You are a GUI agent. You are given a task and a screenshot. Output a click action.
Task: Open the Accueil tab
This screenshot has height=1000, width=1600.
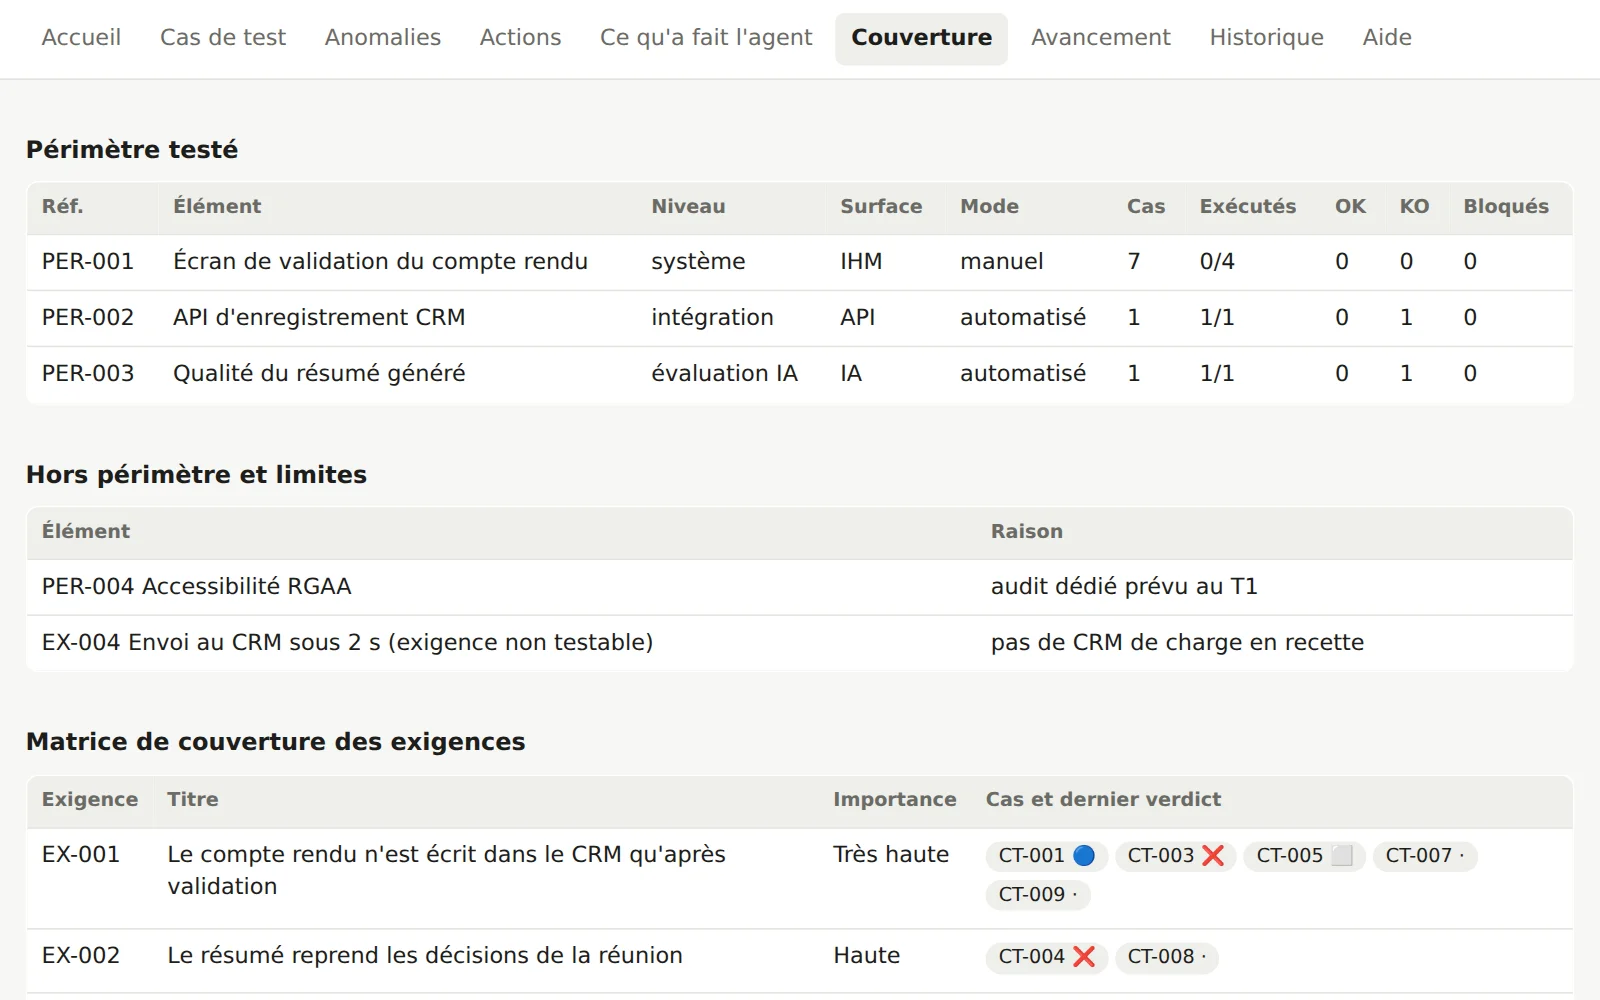pos(81,38)
